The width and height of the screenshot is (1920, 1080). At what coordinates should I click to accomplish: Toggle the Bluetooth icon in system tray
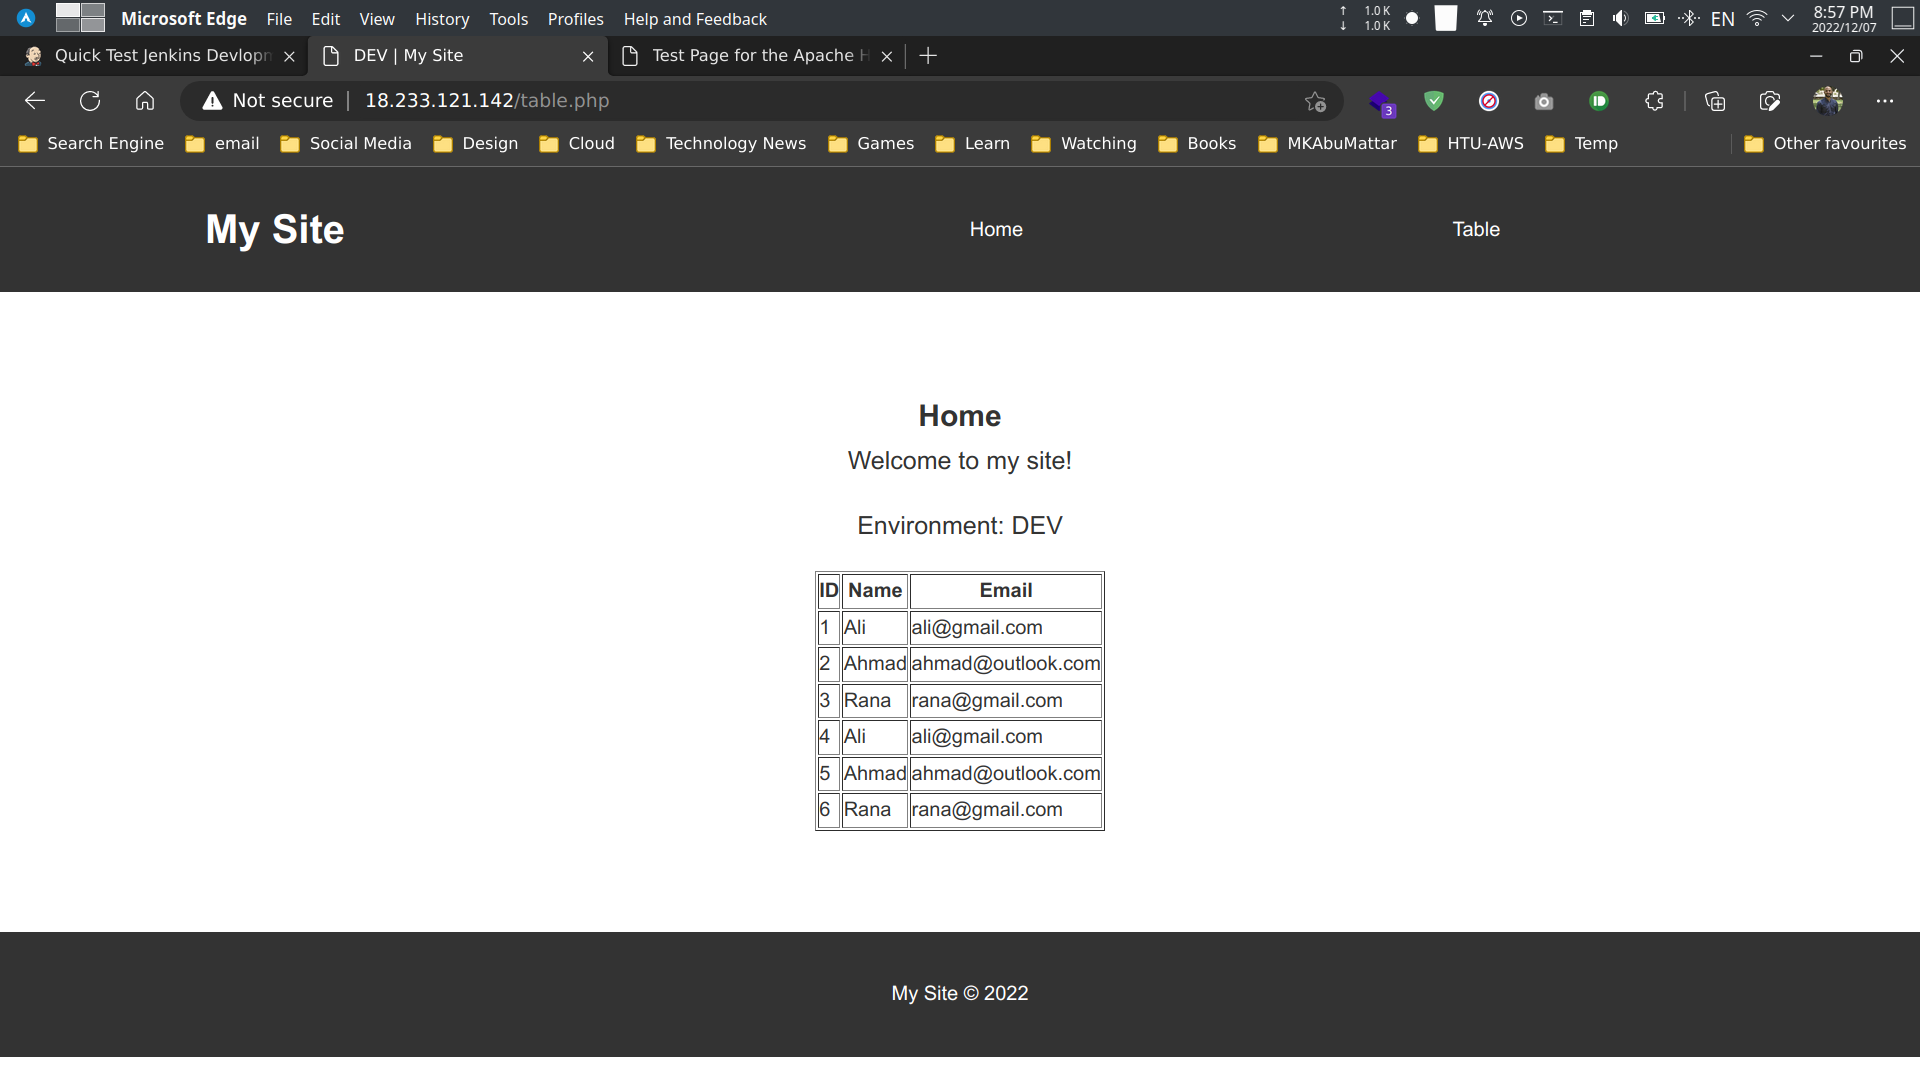pyautogui.click(x=1689, y=17)
